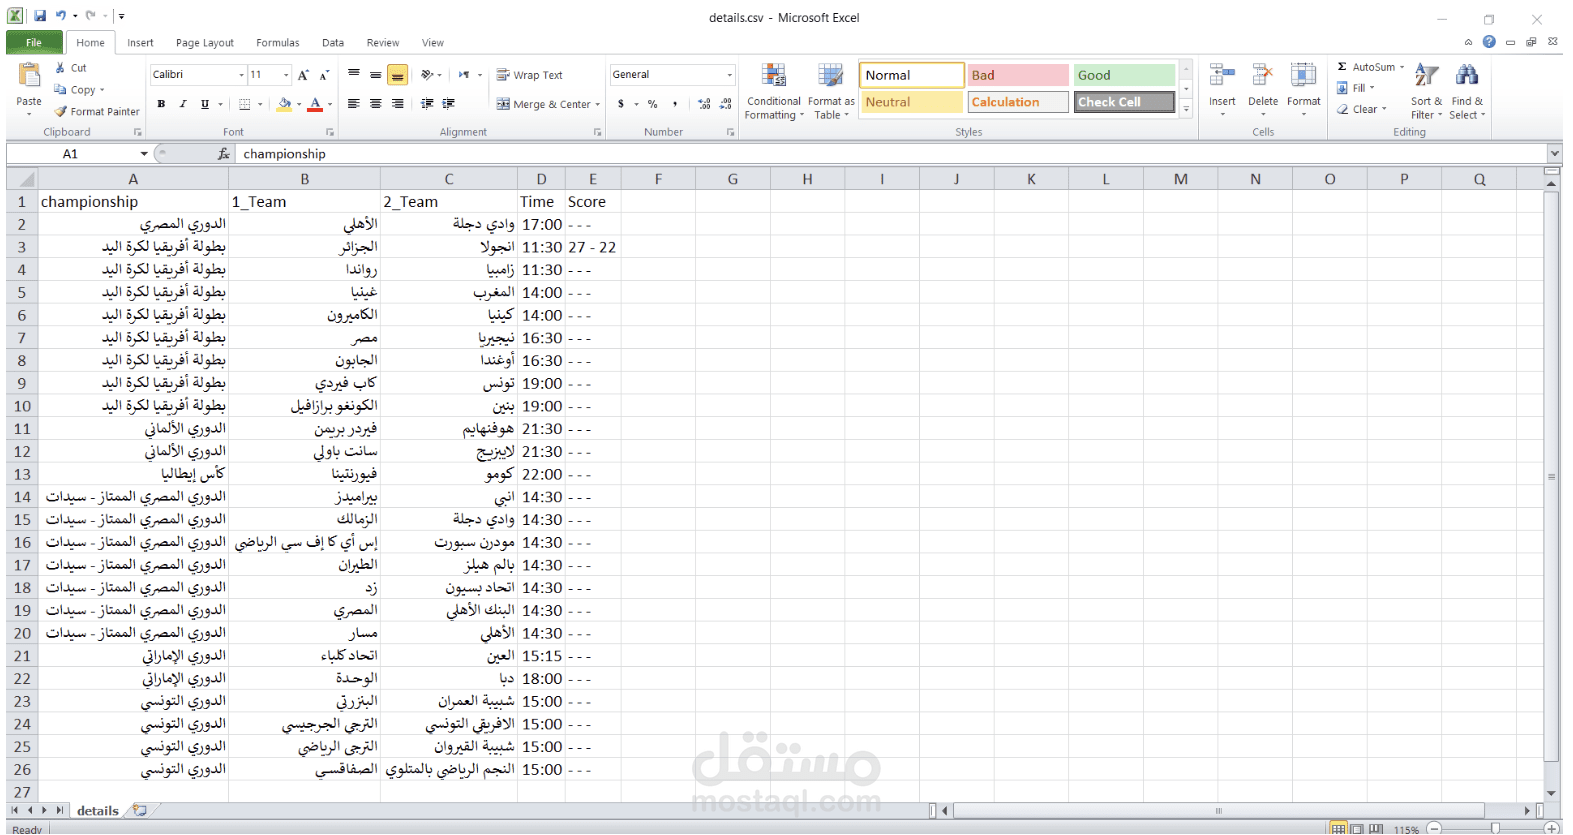Apply the Bad cell style
1573x835 pixels.
(x=1018, y=75)
